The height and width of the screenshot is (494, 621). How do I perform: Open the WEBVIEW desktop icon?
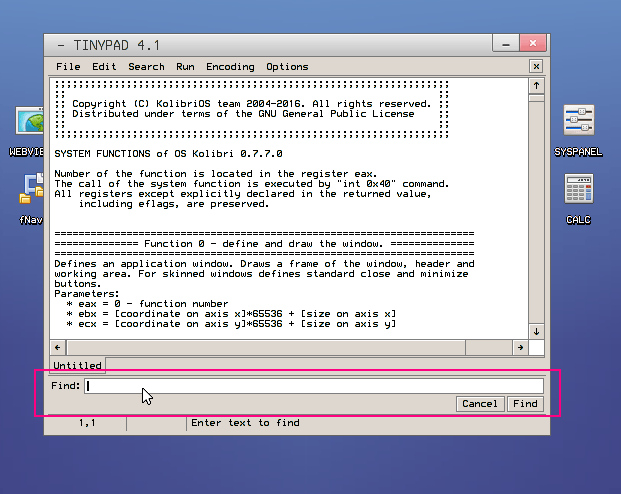28,124
